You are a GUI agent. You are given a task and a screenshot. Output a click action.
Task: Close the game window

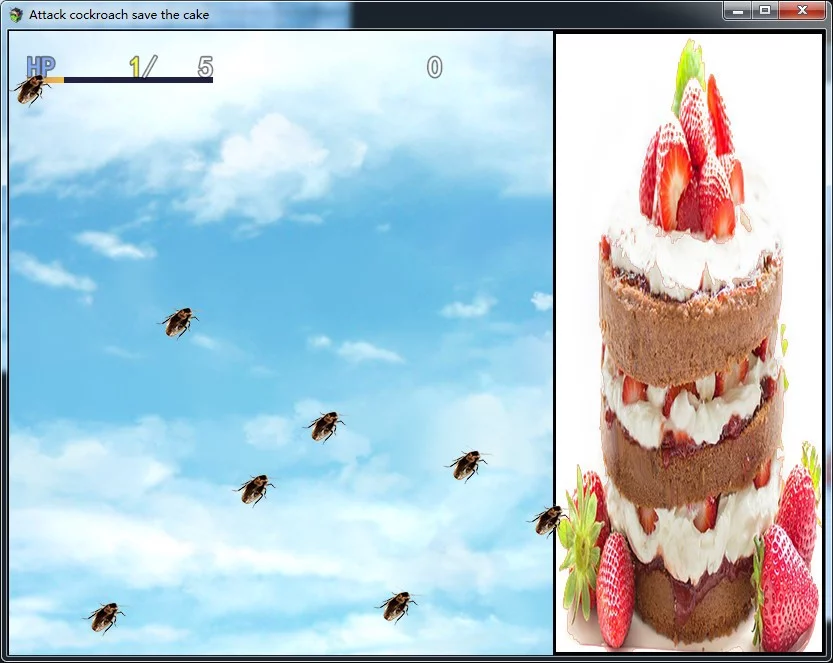802,11
